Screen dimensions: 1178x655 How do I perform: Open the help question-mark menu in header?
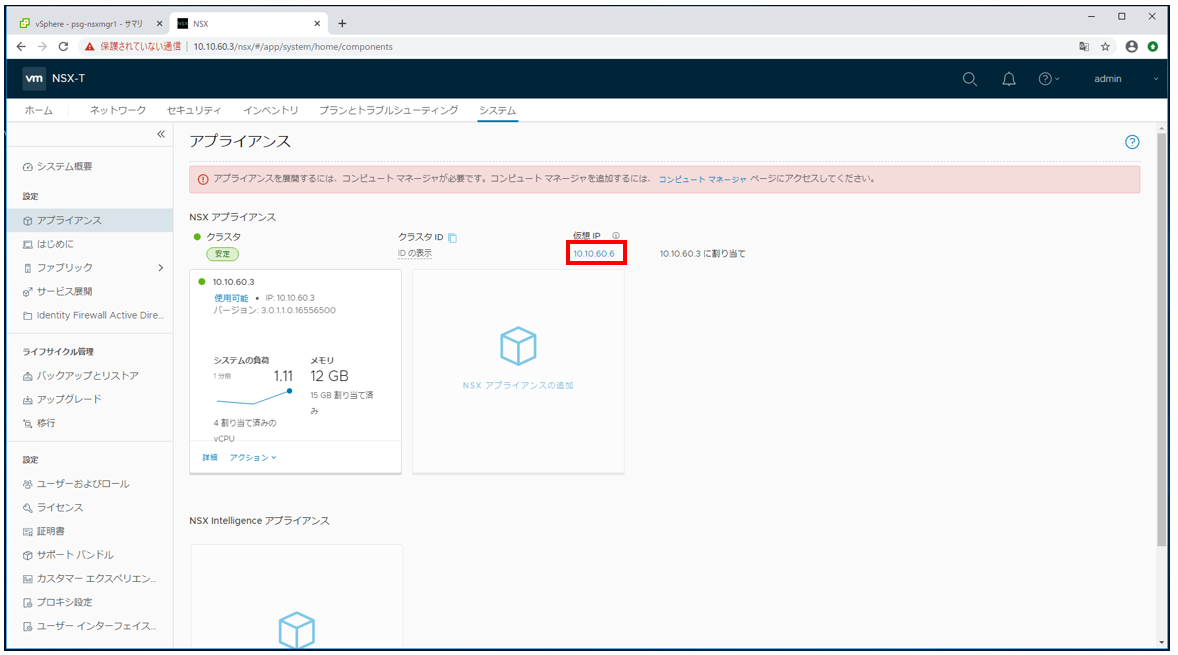[1048, 79]
